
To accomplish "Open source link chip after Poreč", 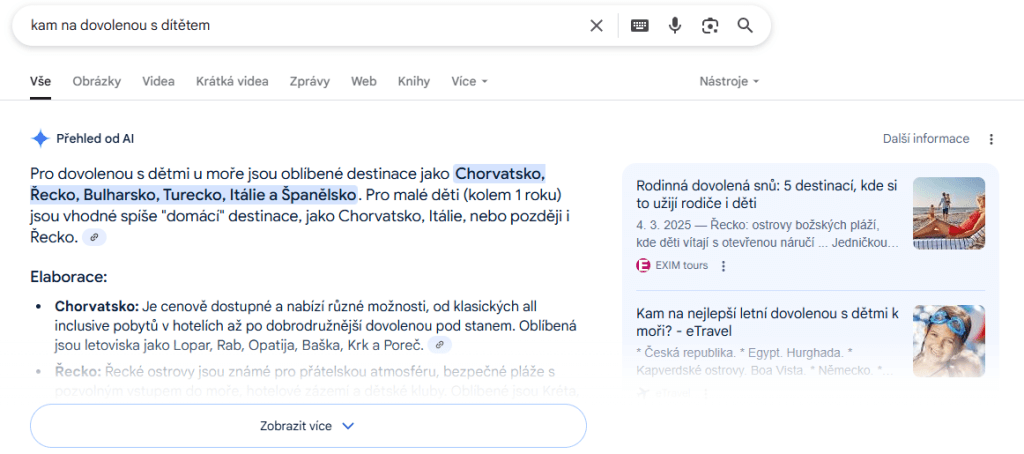I will 440,344.
